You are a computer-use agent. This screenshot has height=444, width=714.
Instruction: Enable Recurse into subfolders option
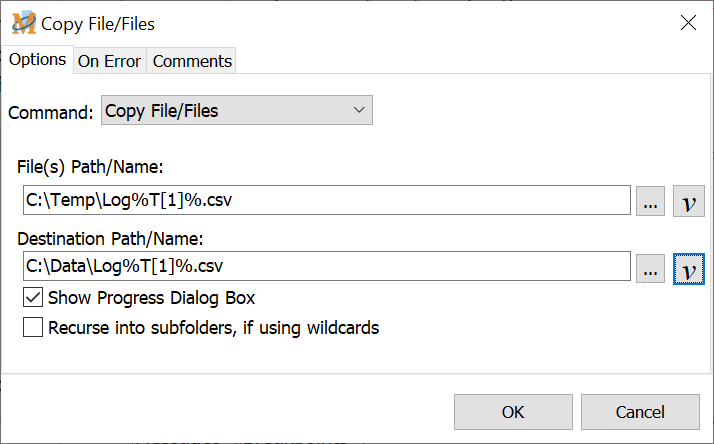pyautogui.click(x=33, y=327)
